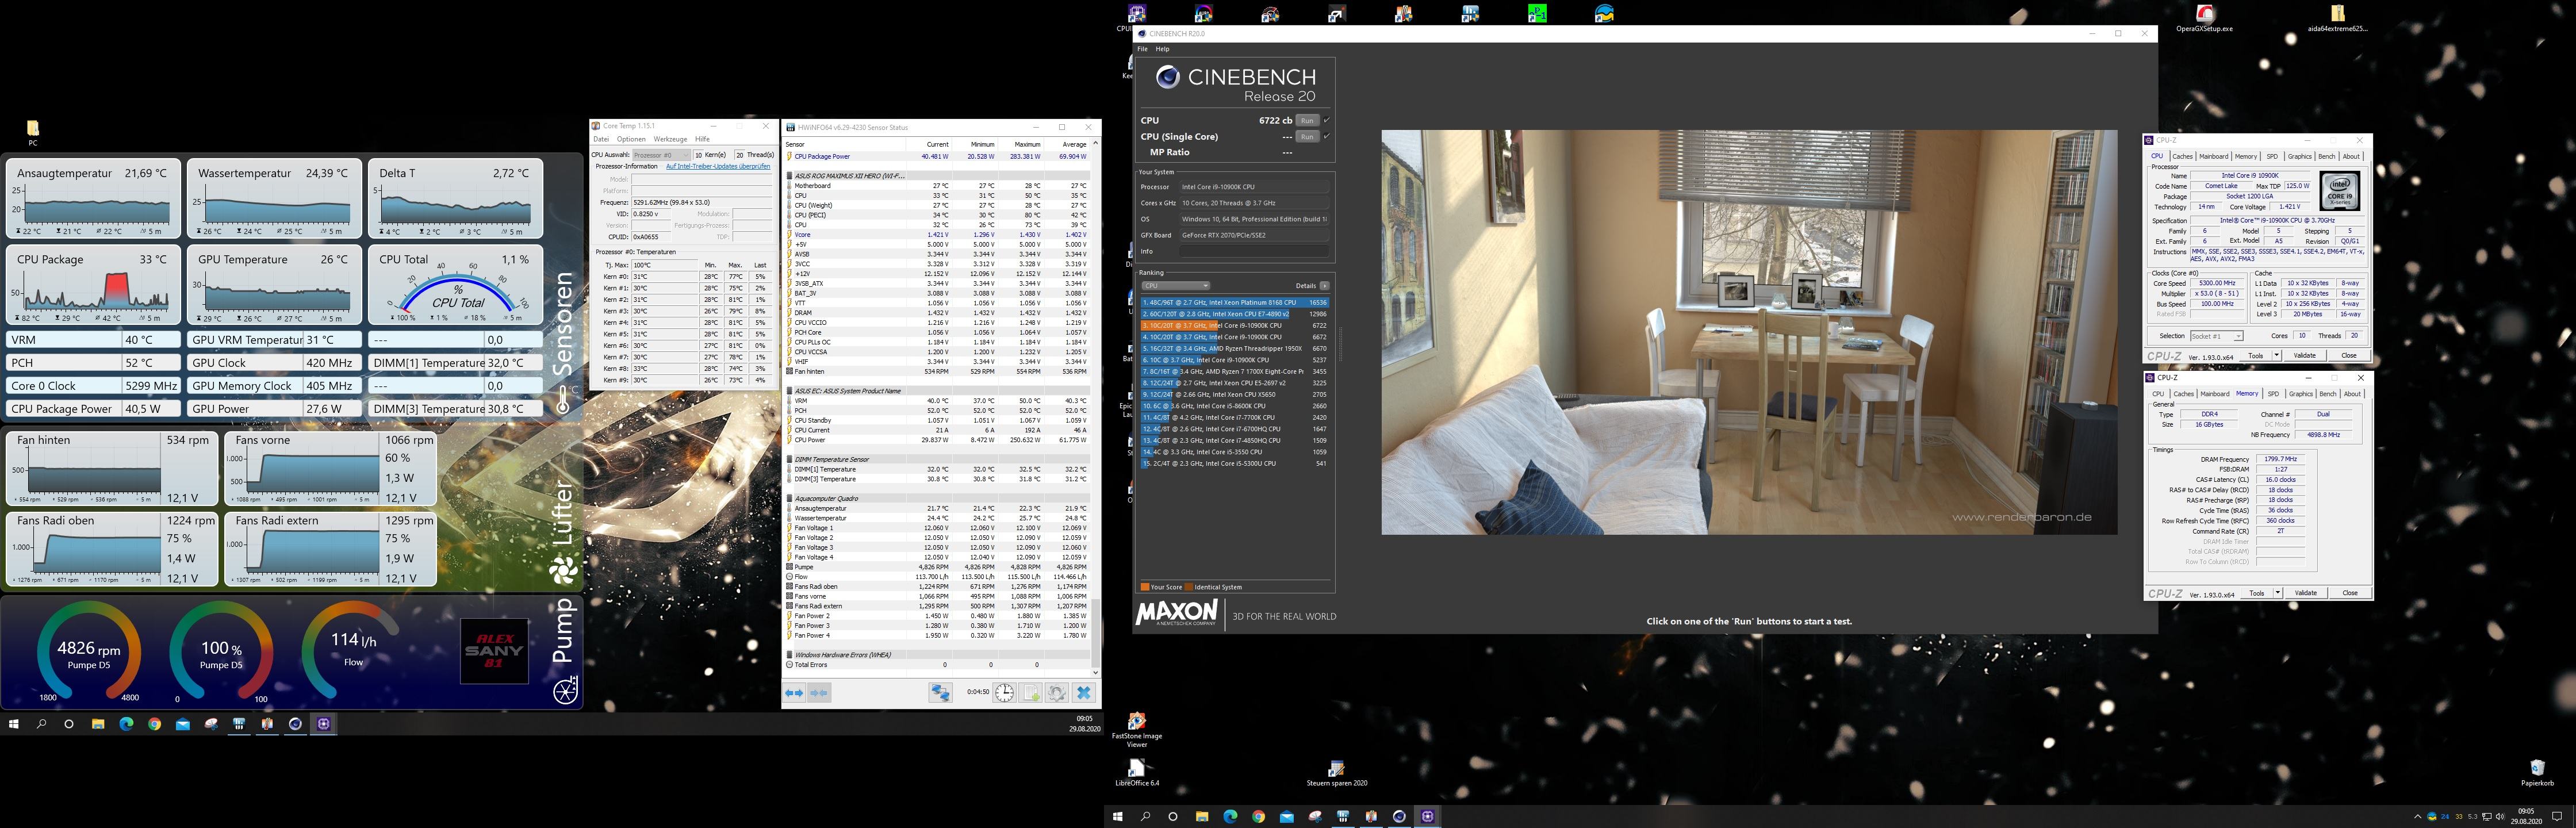Open the Ranking CPU dropdown in Cinebench
The image size is (2576, 828).
point(1175,286)
